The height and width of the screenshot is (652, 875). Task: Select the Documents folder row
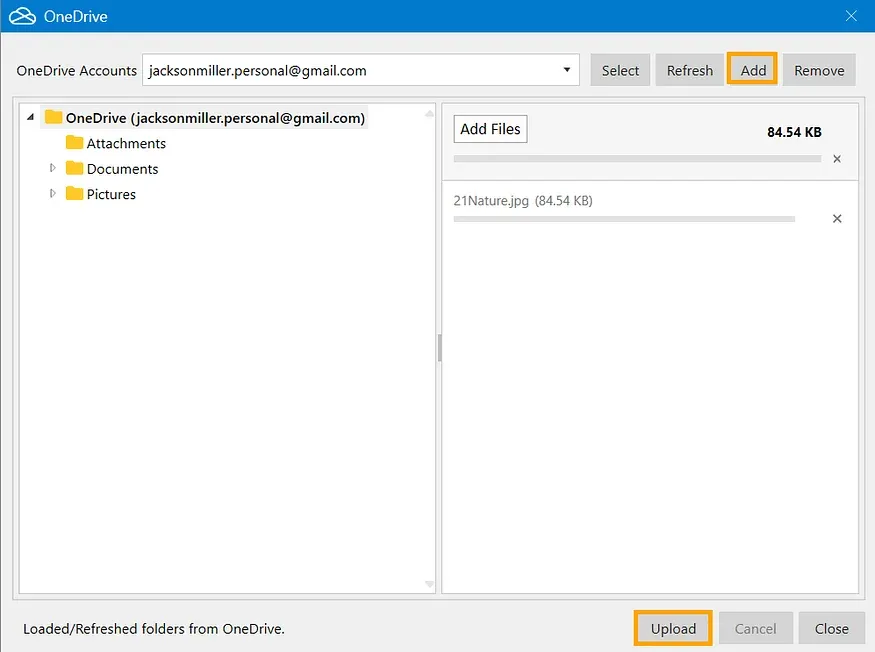112,169
